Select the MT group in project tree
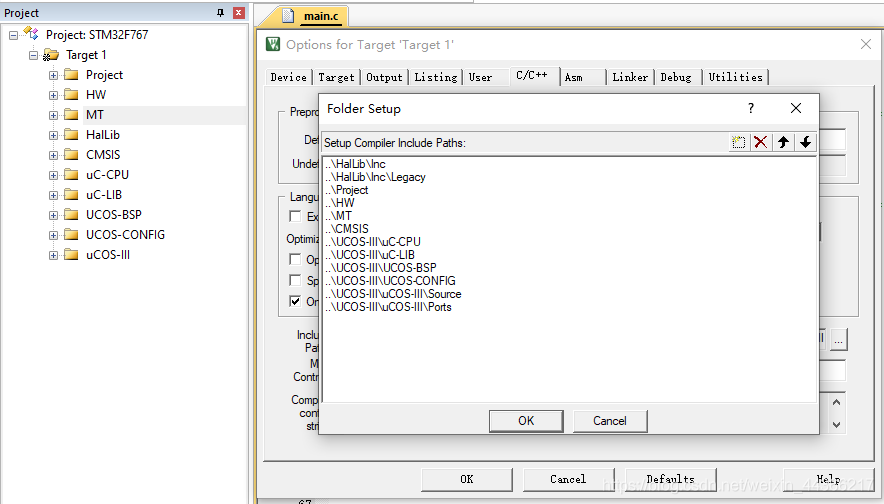 95,115
